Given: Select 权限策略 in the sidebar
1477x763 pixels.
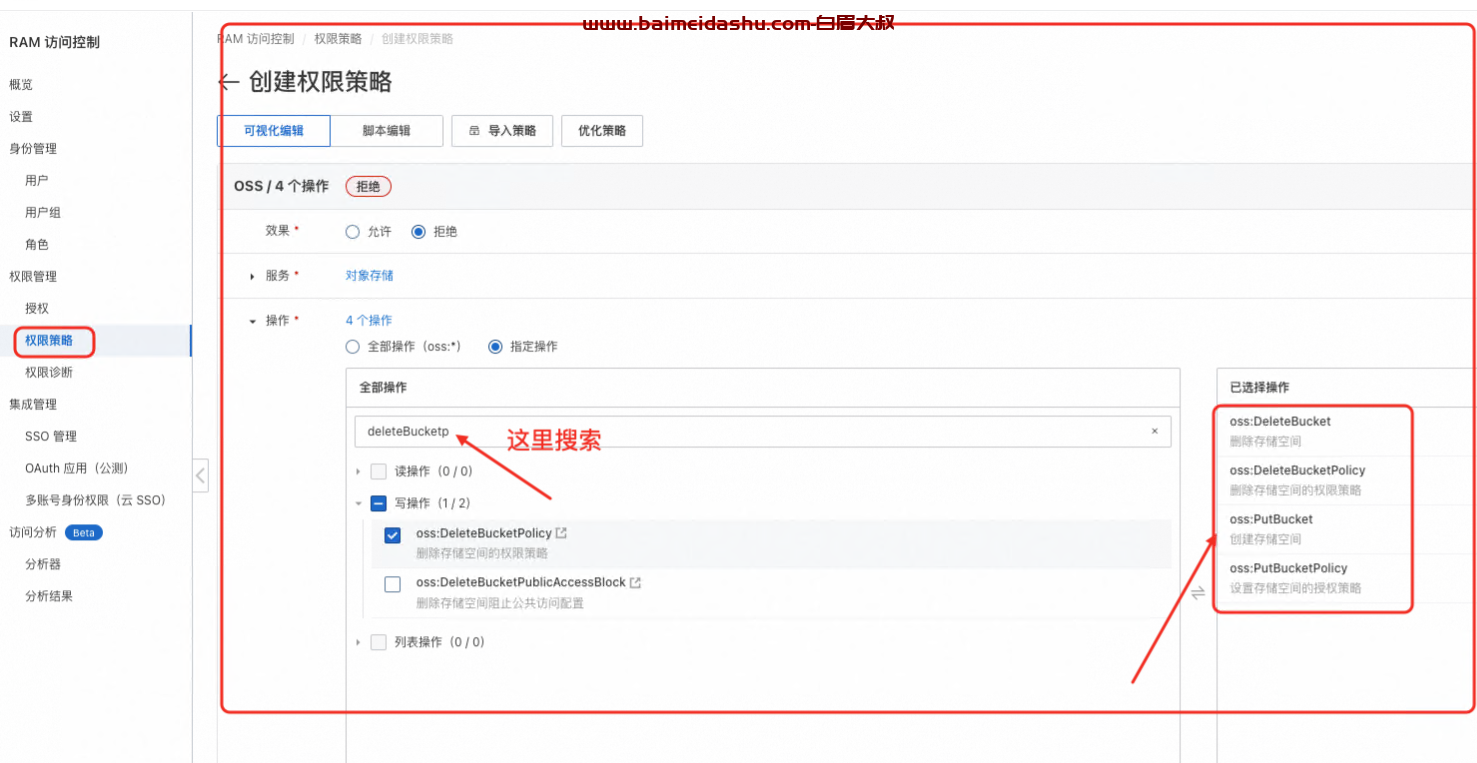Looking at the screenshot, I should tap(49, 340).
